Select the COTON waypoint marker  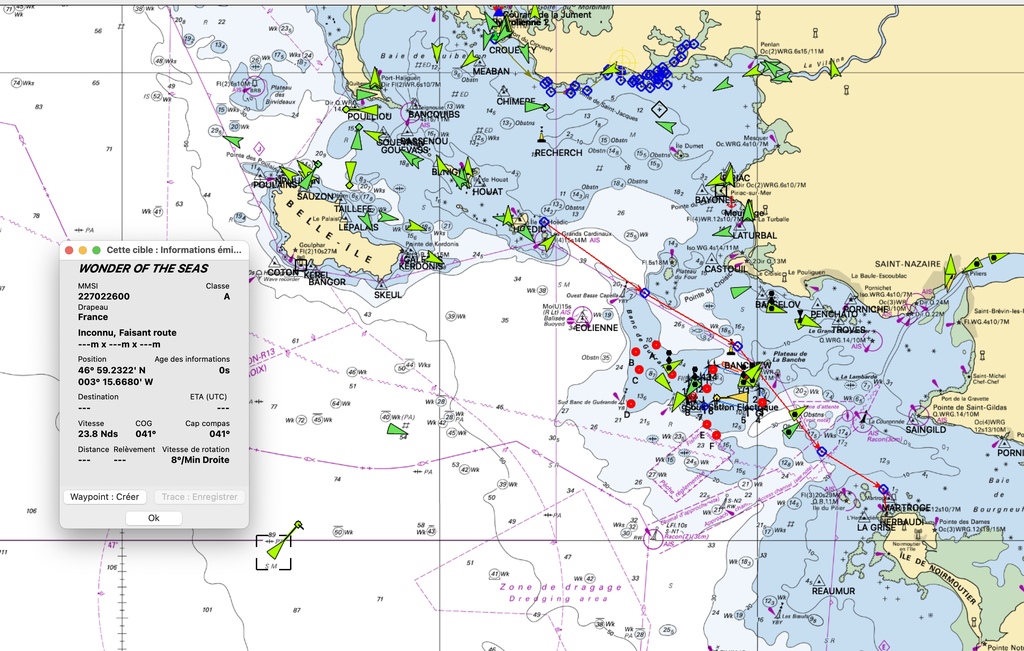pyautogui.click(x=276, y=262)
